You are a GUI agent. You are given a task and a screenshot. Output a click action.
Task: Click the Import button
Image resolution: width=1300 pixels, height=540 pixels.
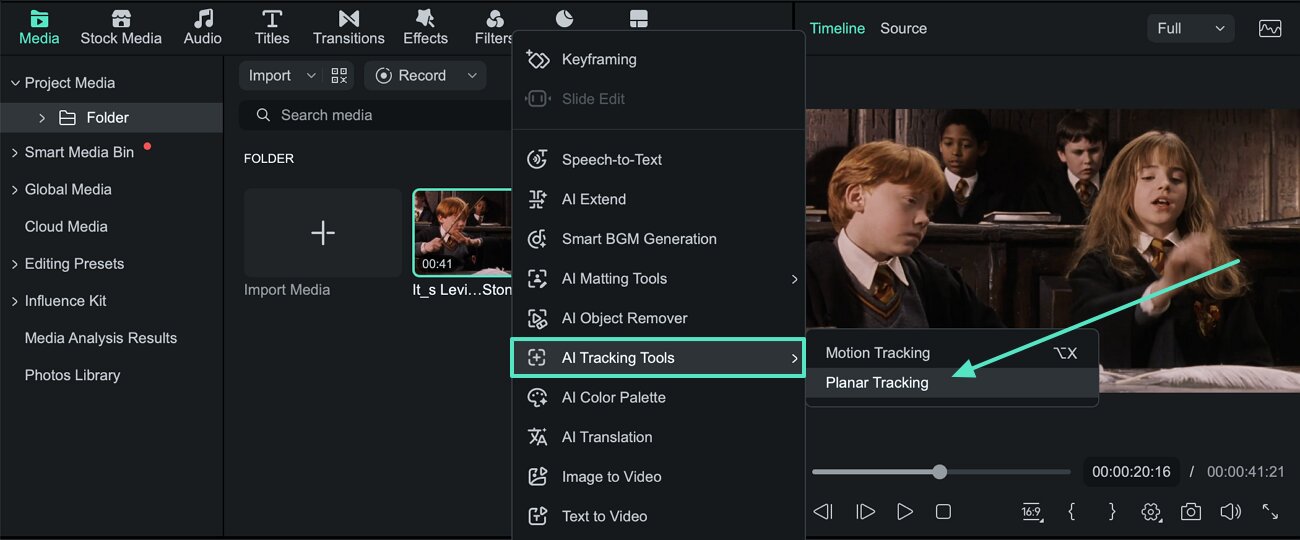270,75
